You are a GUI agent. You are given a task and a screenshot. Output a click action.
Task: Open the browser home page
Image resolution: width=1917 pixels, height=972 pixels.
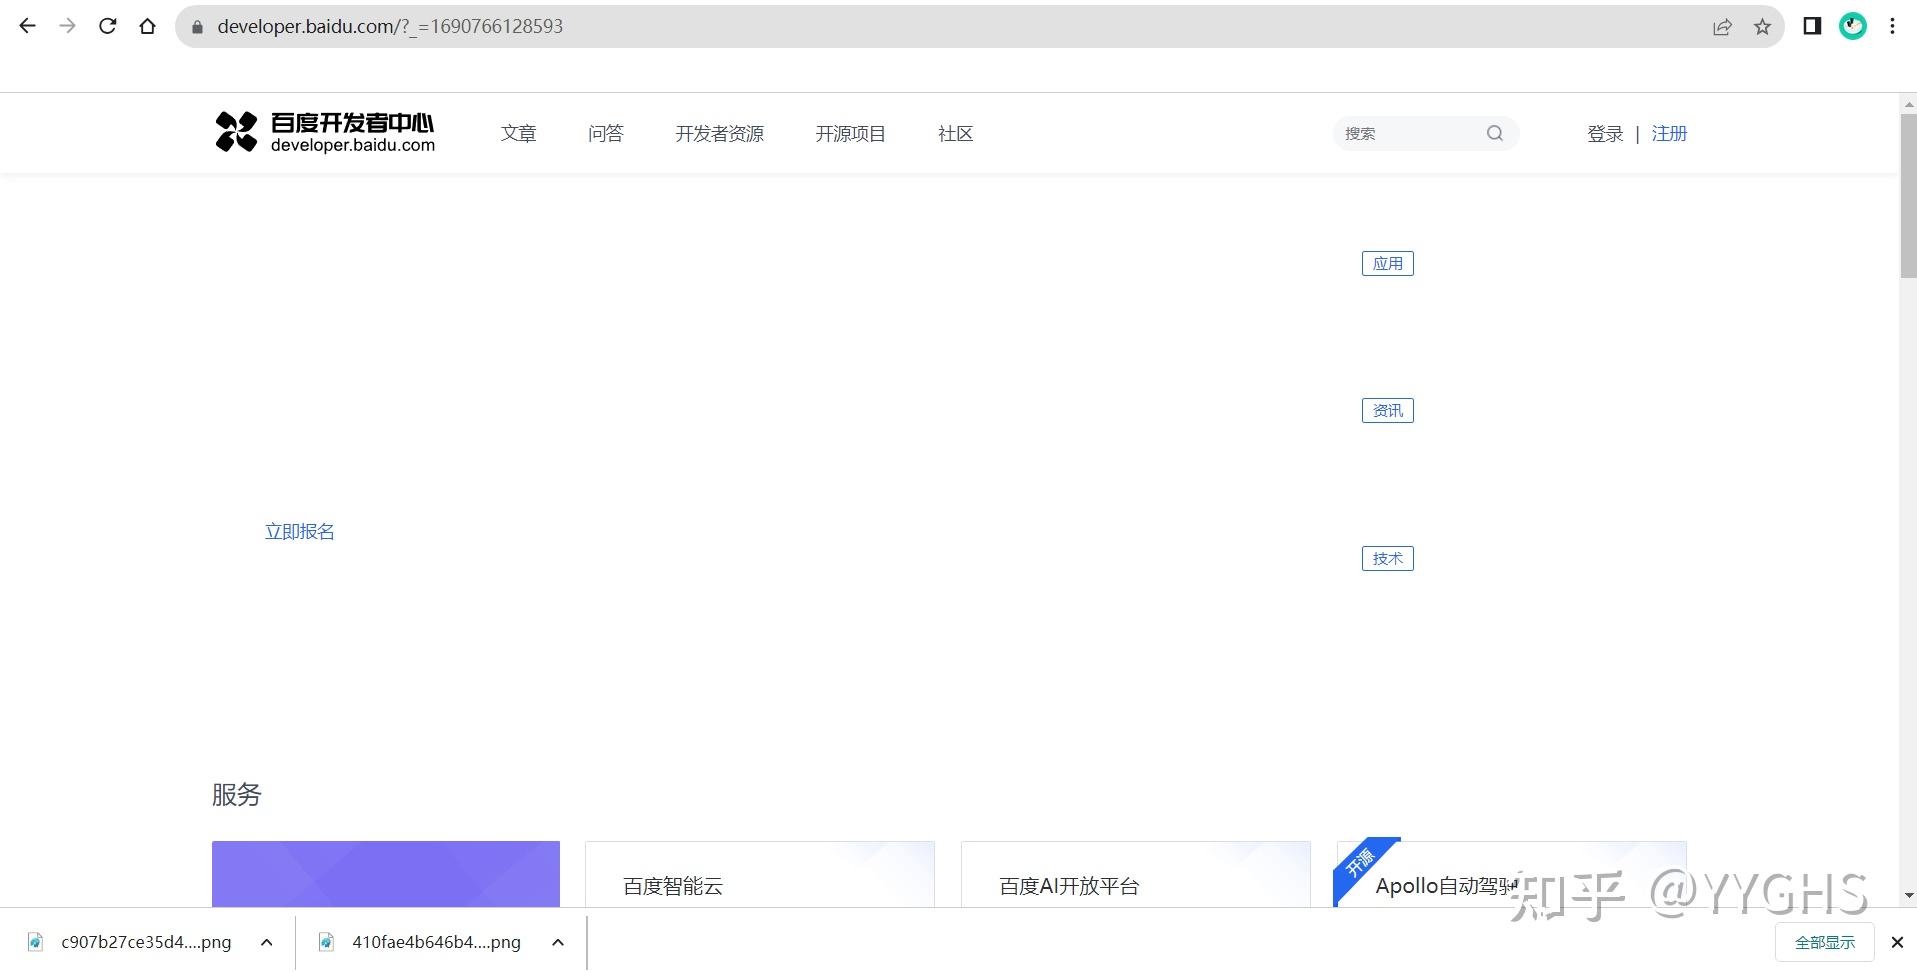point(148,26)
